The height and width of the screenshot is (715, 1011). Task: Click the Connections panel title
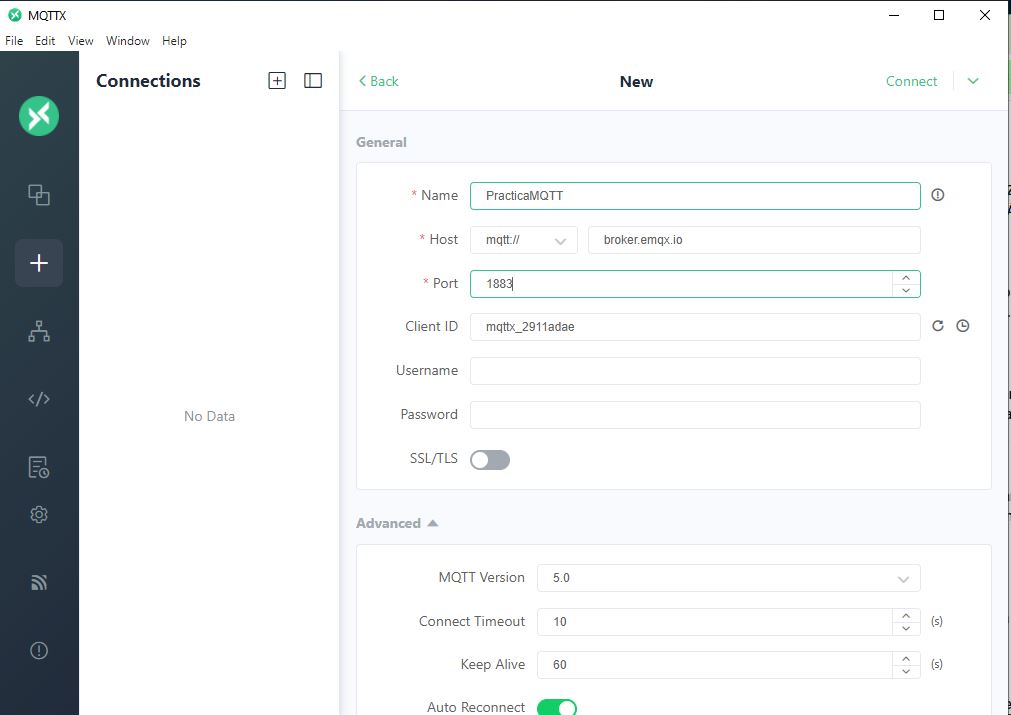pyautogui.click(x=148, y=81)
